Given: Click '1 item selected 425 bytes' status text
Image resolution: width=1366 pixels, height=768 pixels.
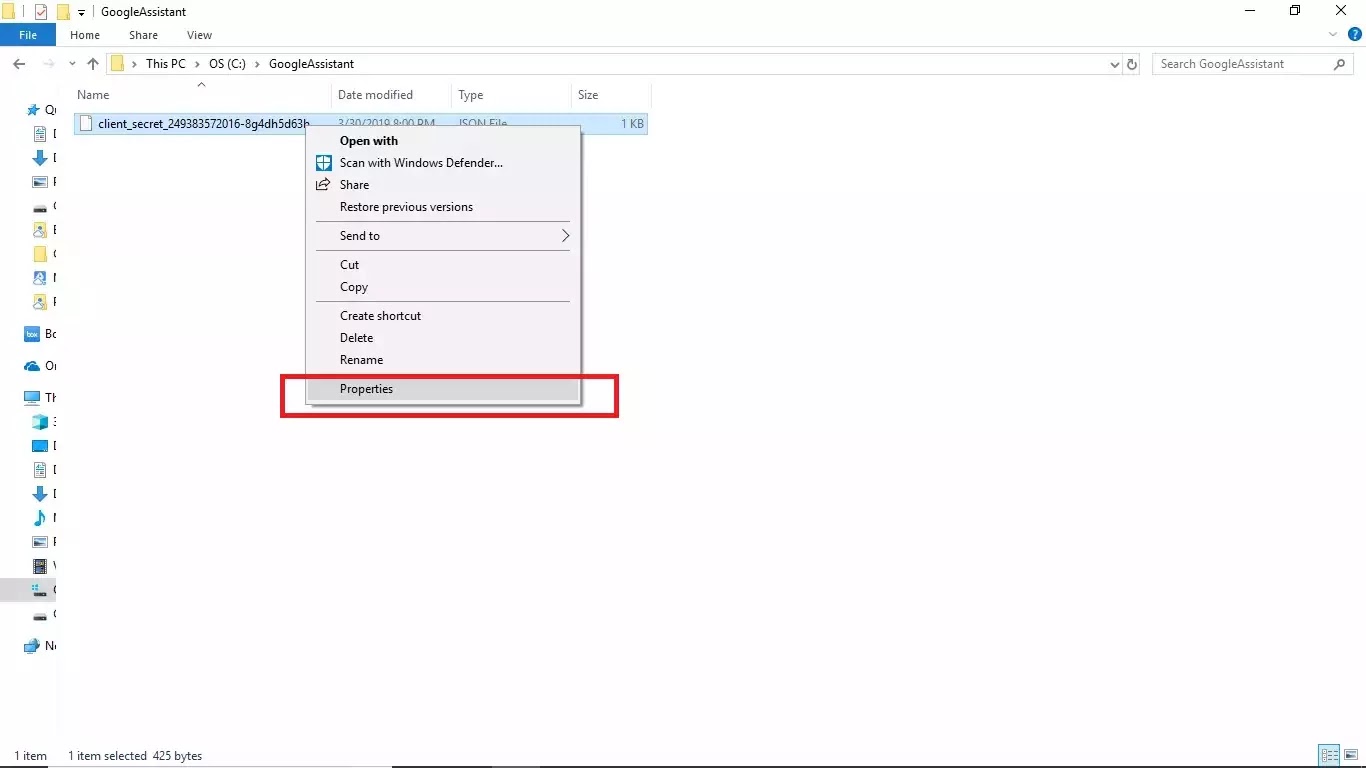Looking at the screenshot, I should point(135,756).
